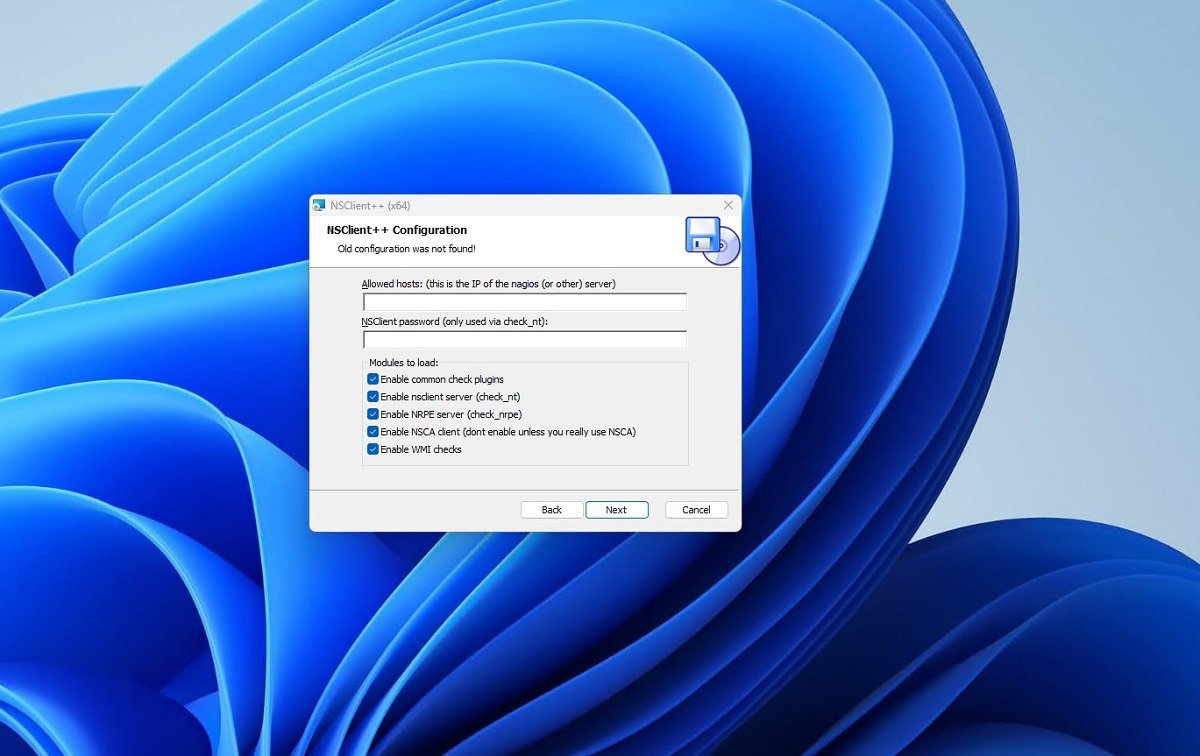
Task: Focus the Allowed hosts text field
Action: (524, 302)
